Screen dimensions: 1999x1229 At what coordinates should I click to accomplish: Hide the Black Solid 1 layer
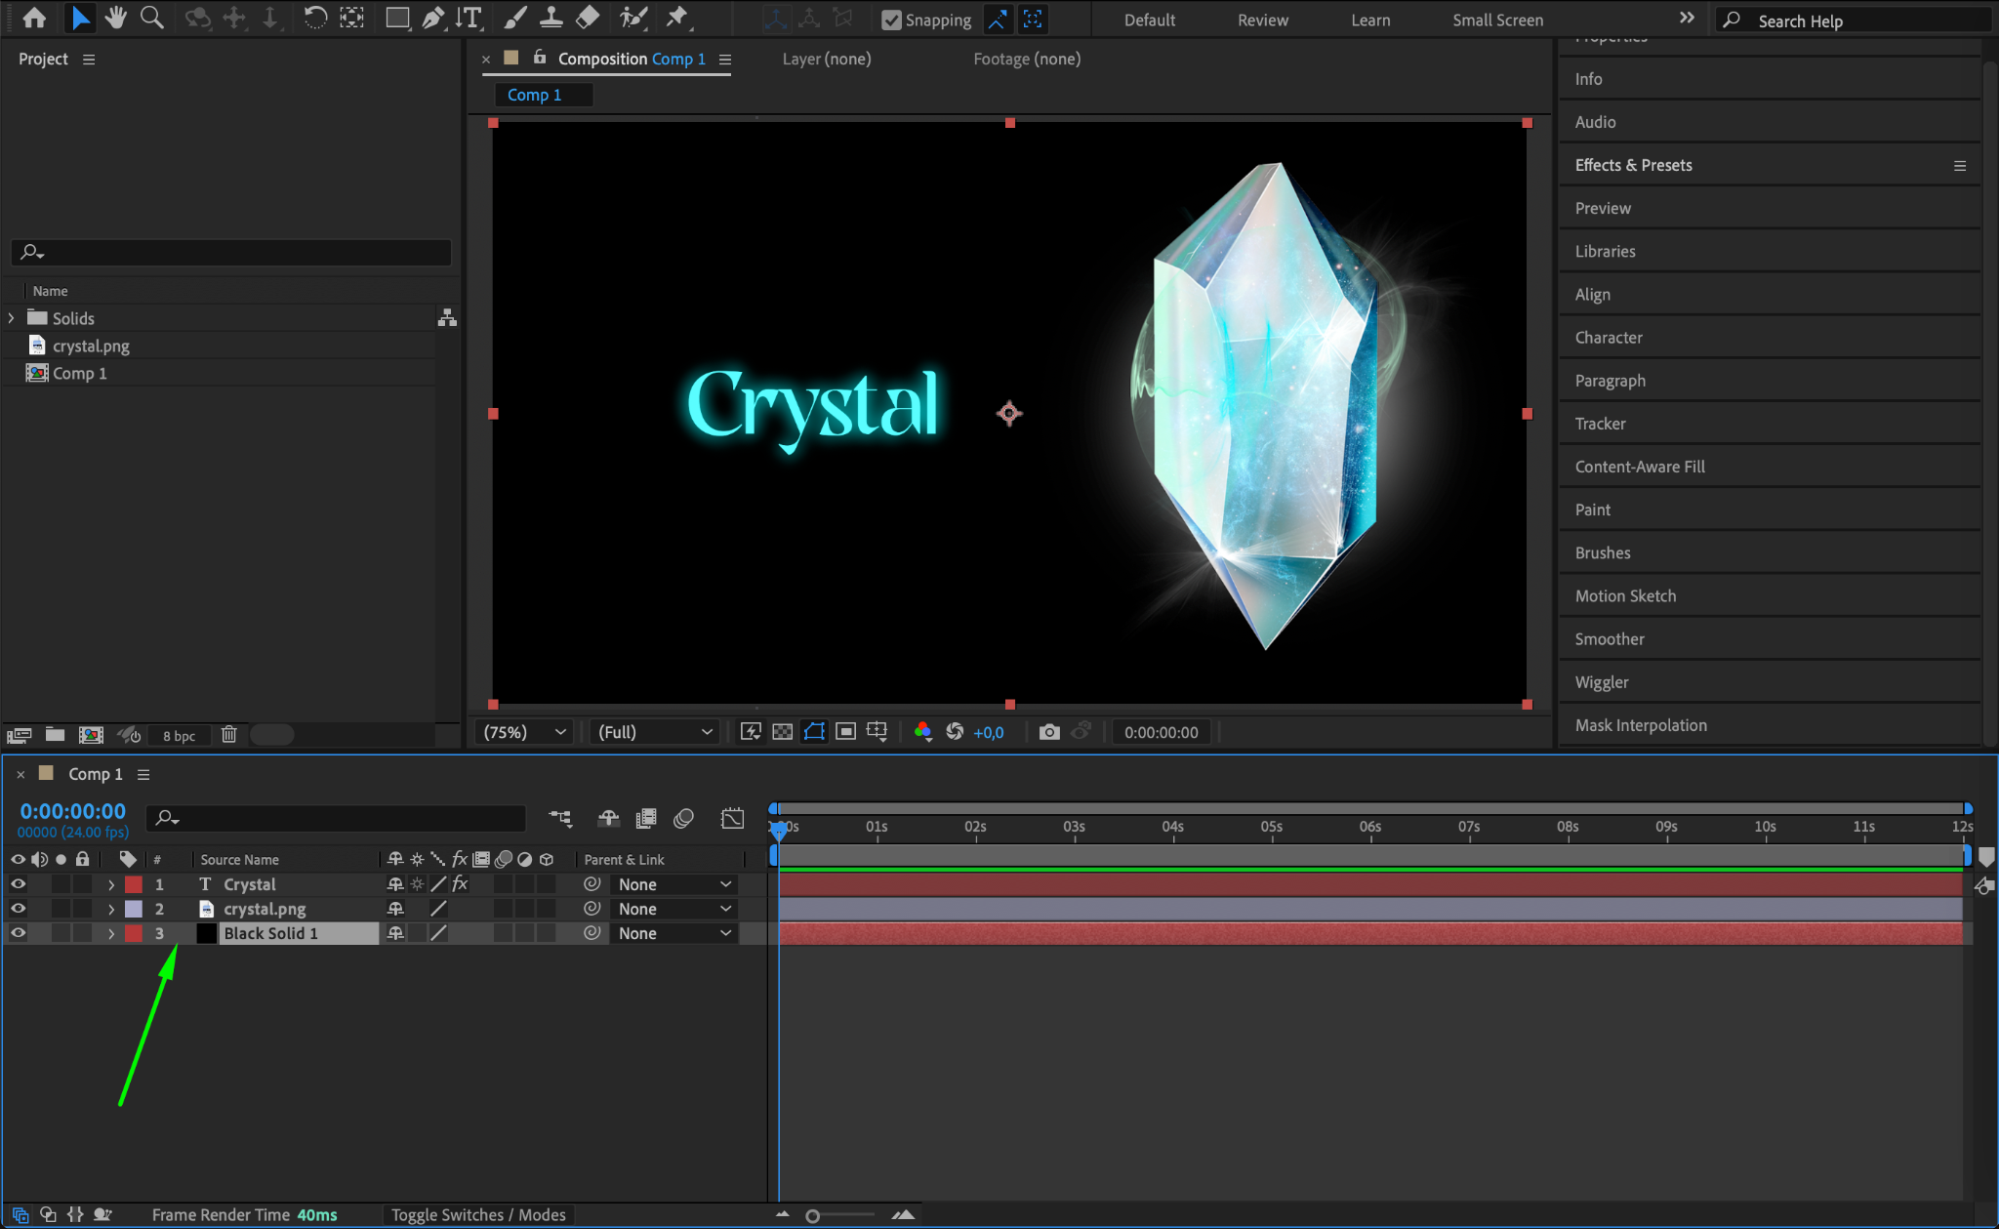point(18,933)
